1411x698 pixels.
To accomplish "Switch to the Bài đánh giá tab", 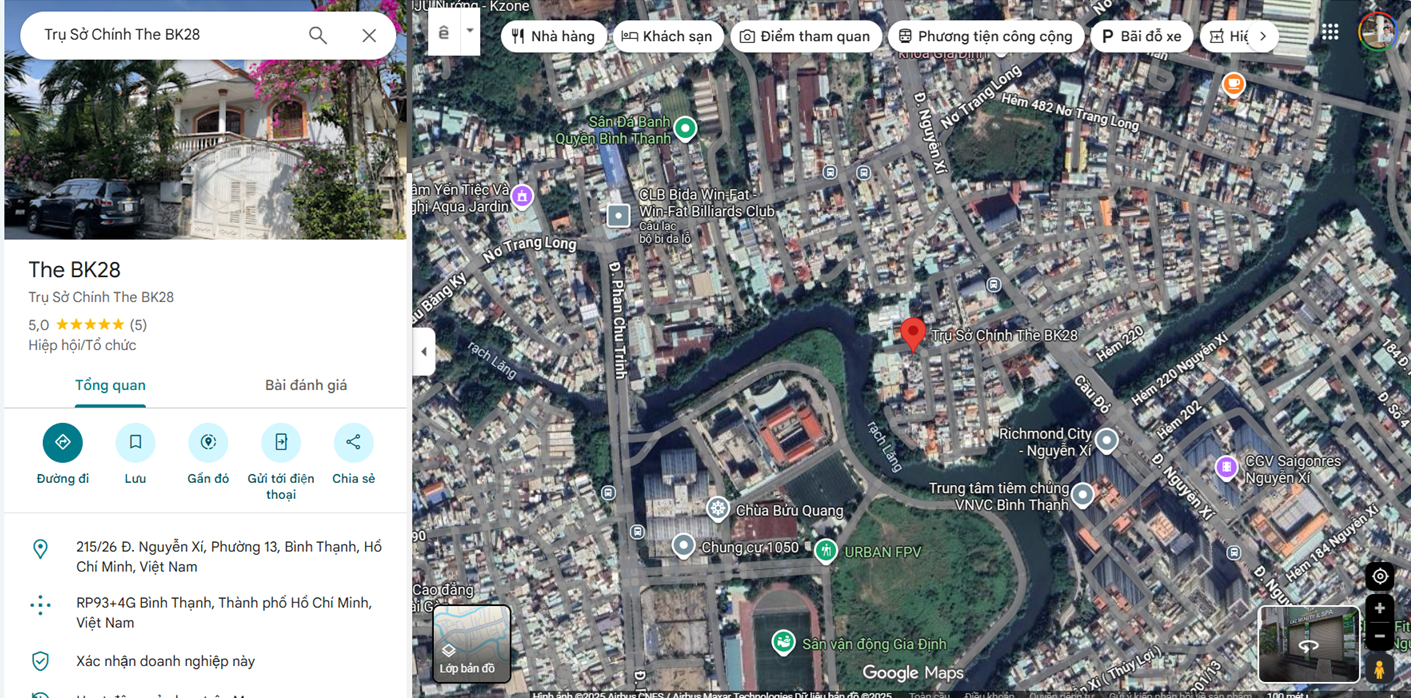I will pos(306,385).
